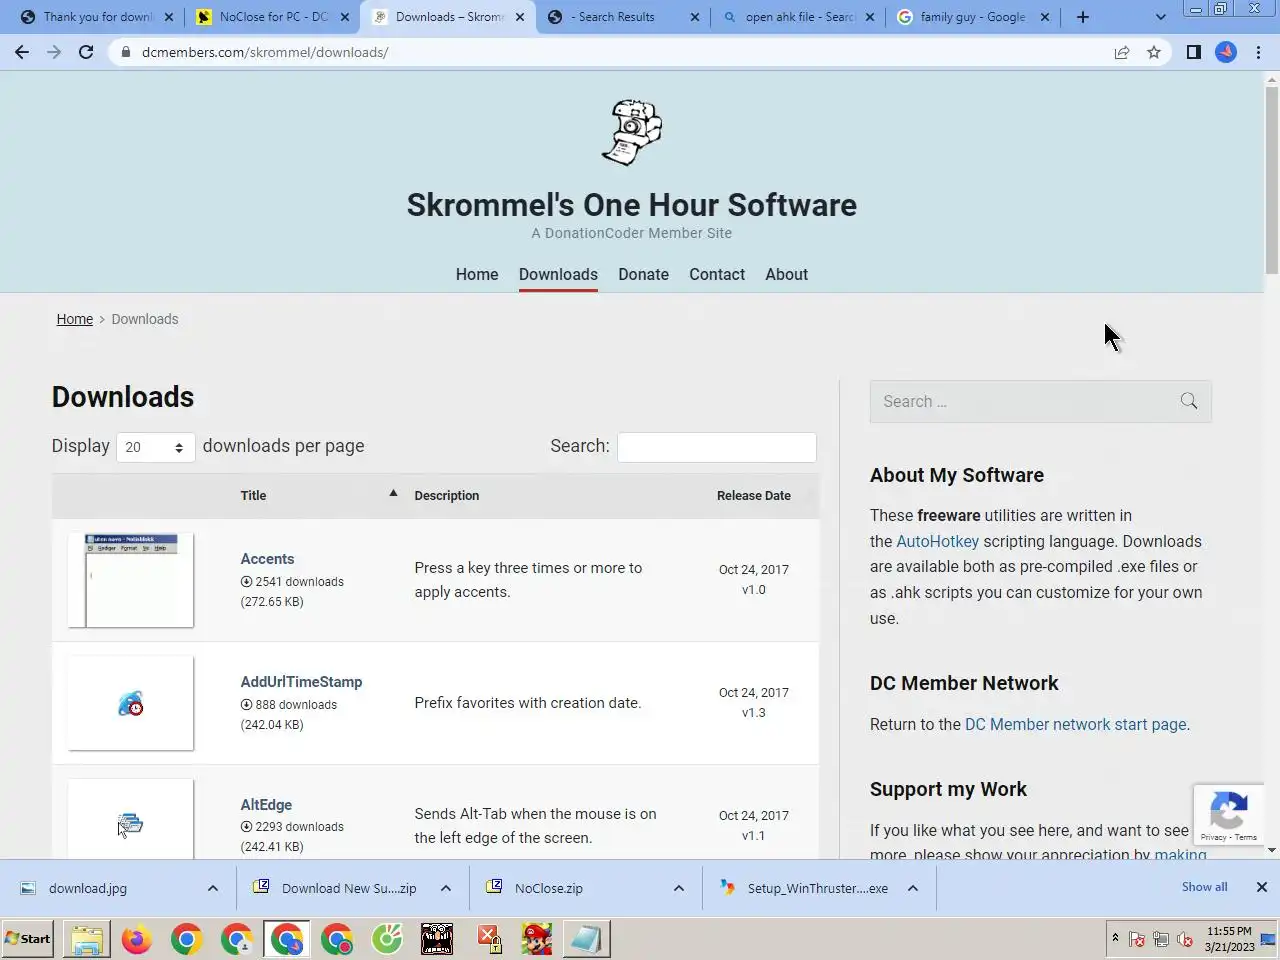
Task: Expand download.jpg download options chevron
Action: pos(213,888)
